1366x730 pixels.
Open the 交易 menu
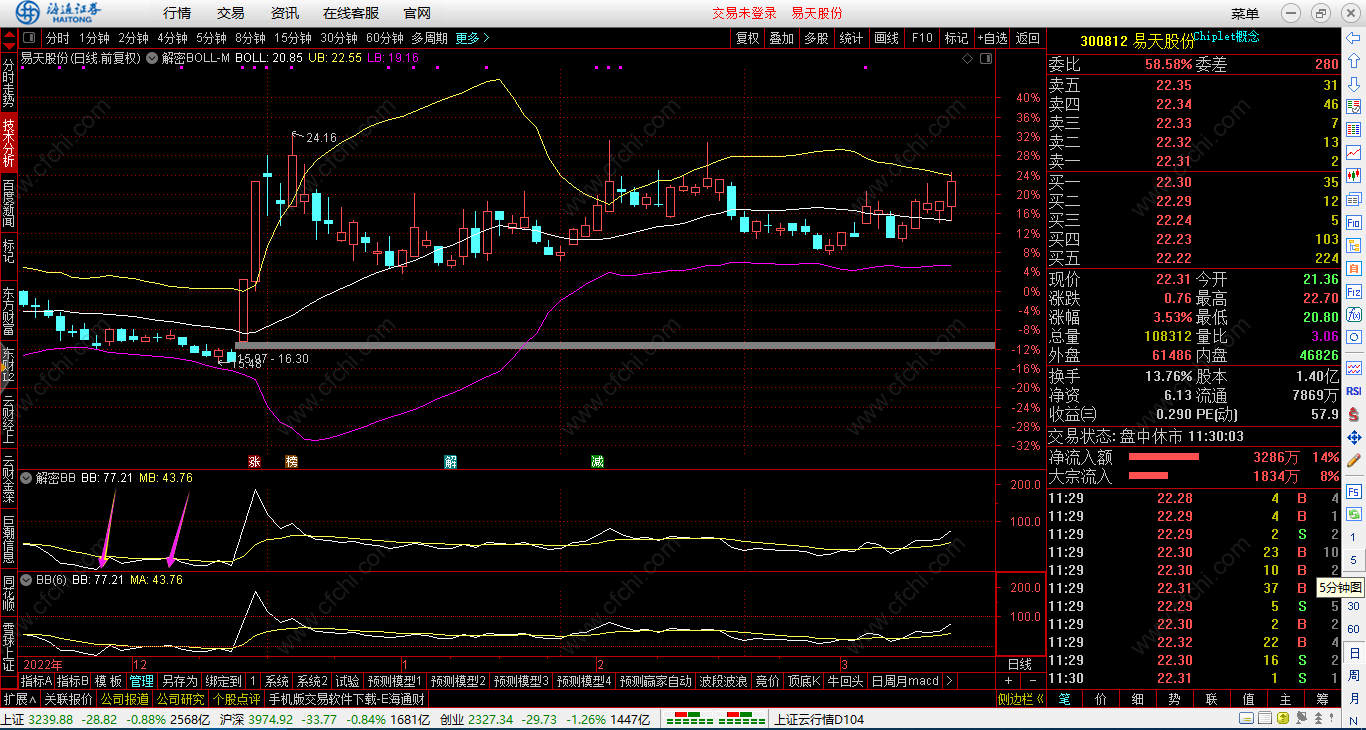pos(231,13)
